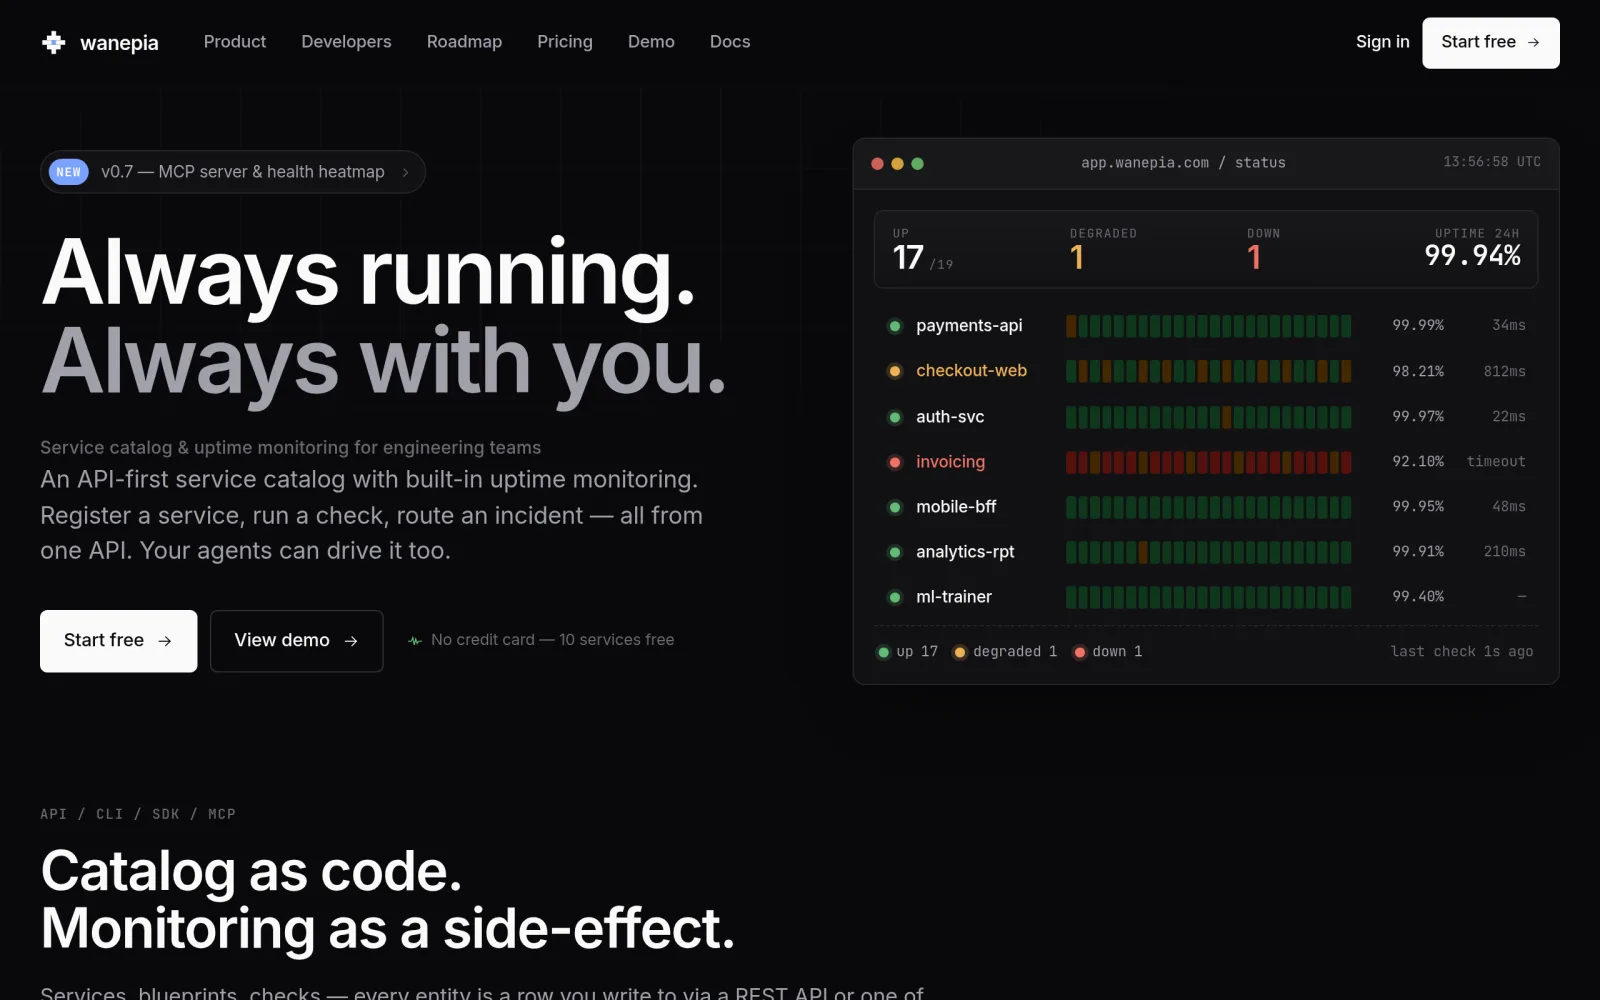Click the API / CLI / SDK / MCP label
The image size is (1600, 1000).
coord(138,814)
